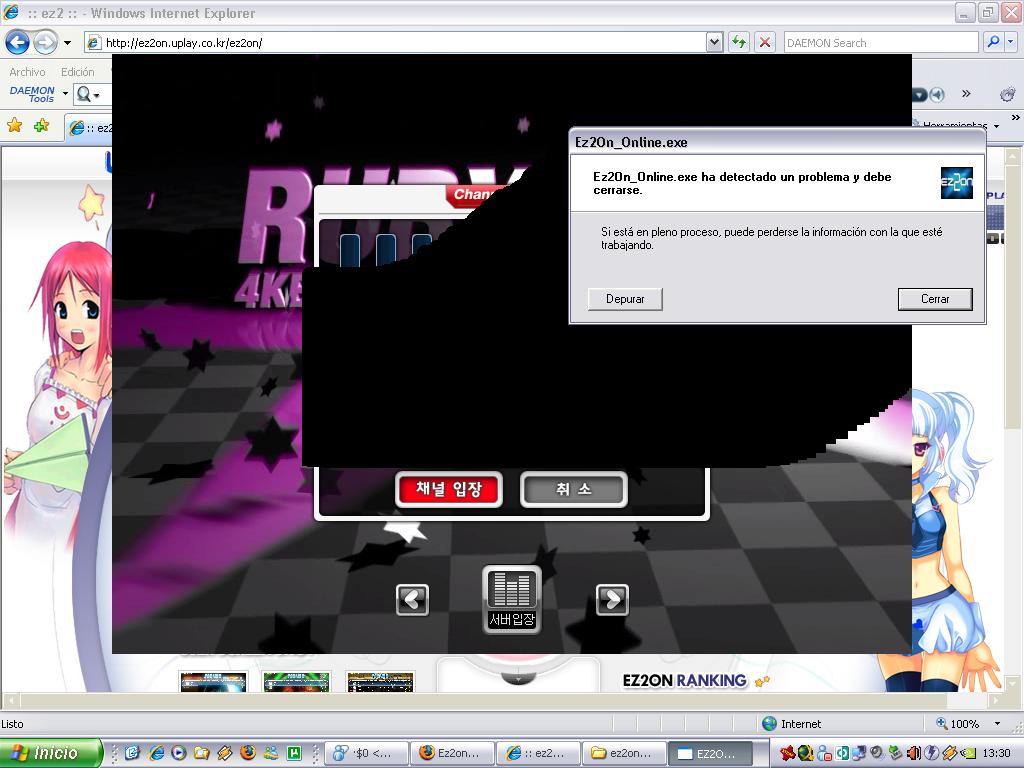Click the red Stop loading icon
Image resolution: width=1024 pixels, height=768 pixels.
[x=764, y=43]
